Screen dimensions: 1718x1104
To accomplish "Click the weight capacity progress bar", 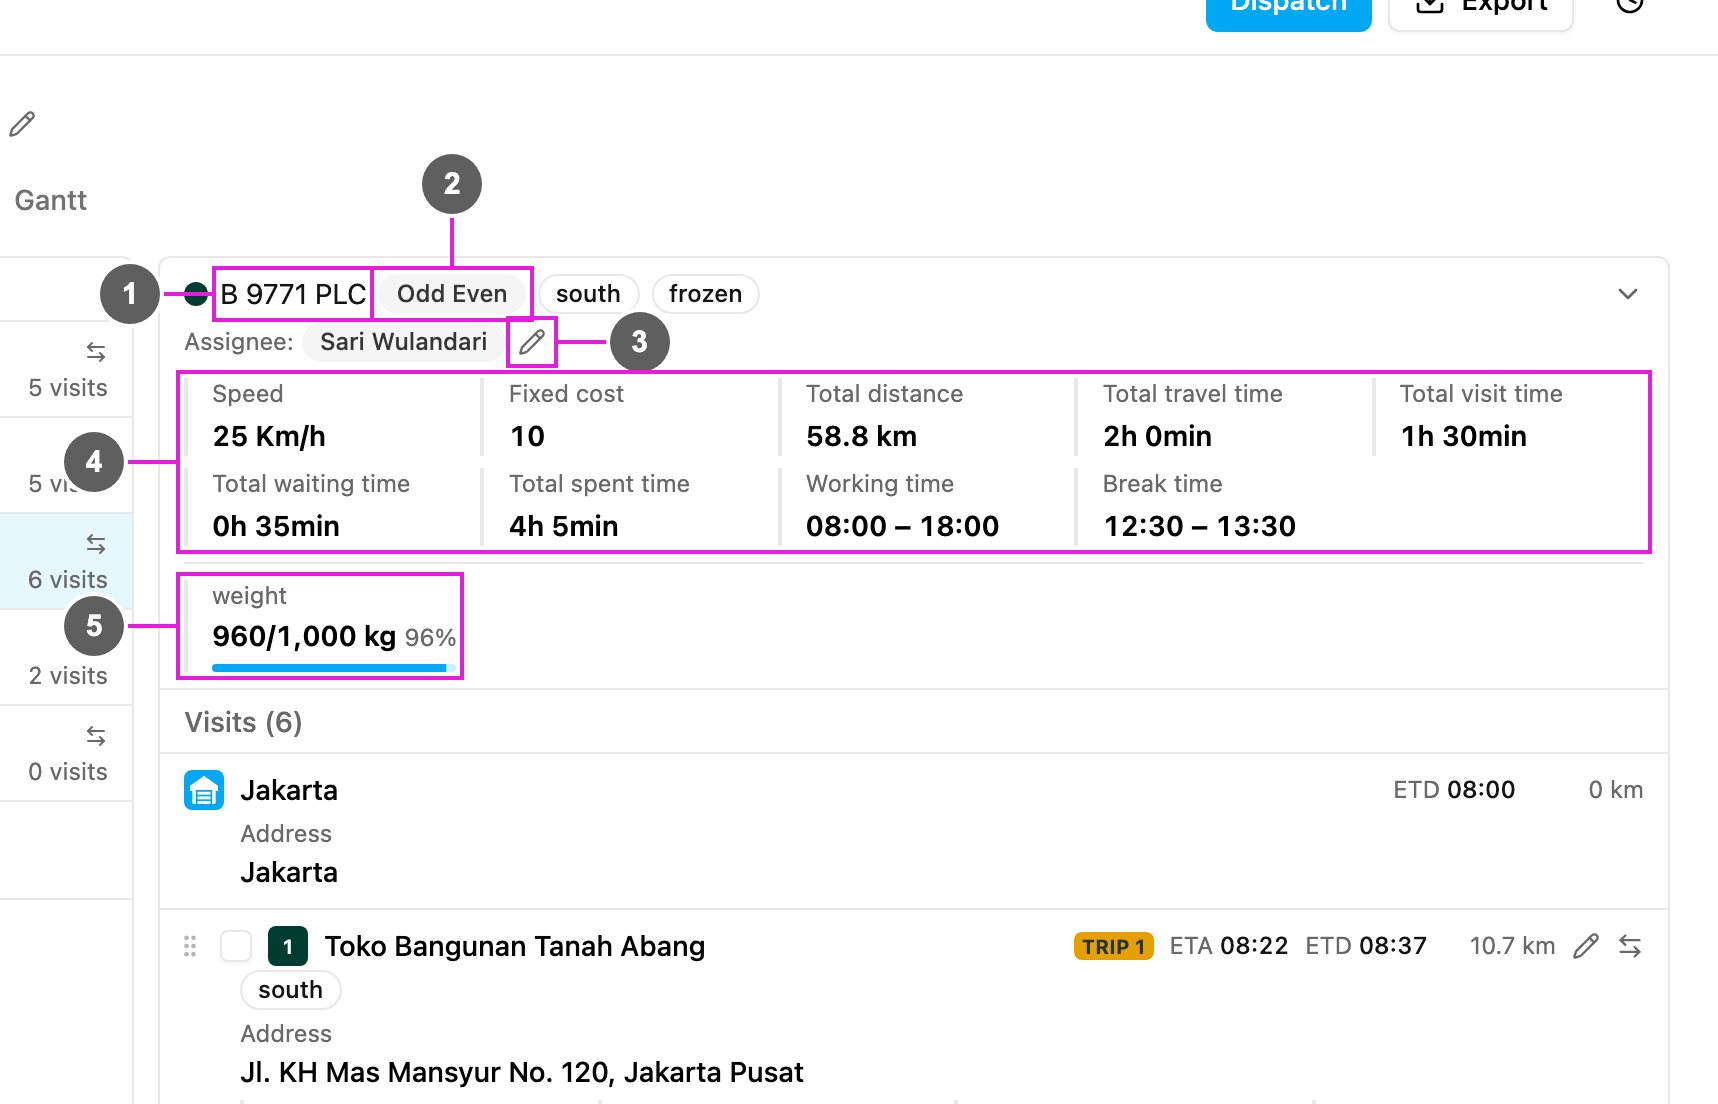I will point(334,667).
